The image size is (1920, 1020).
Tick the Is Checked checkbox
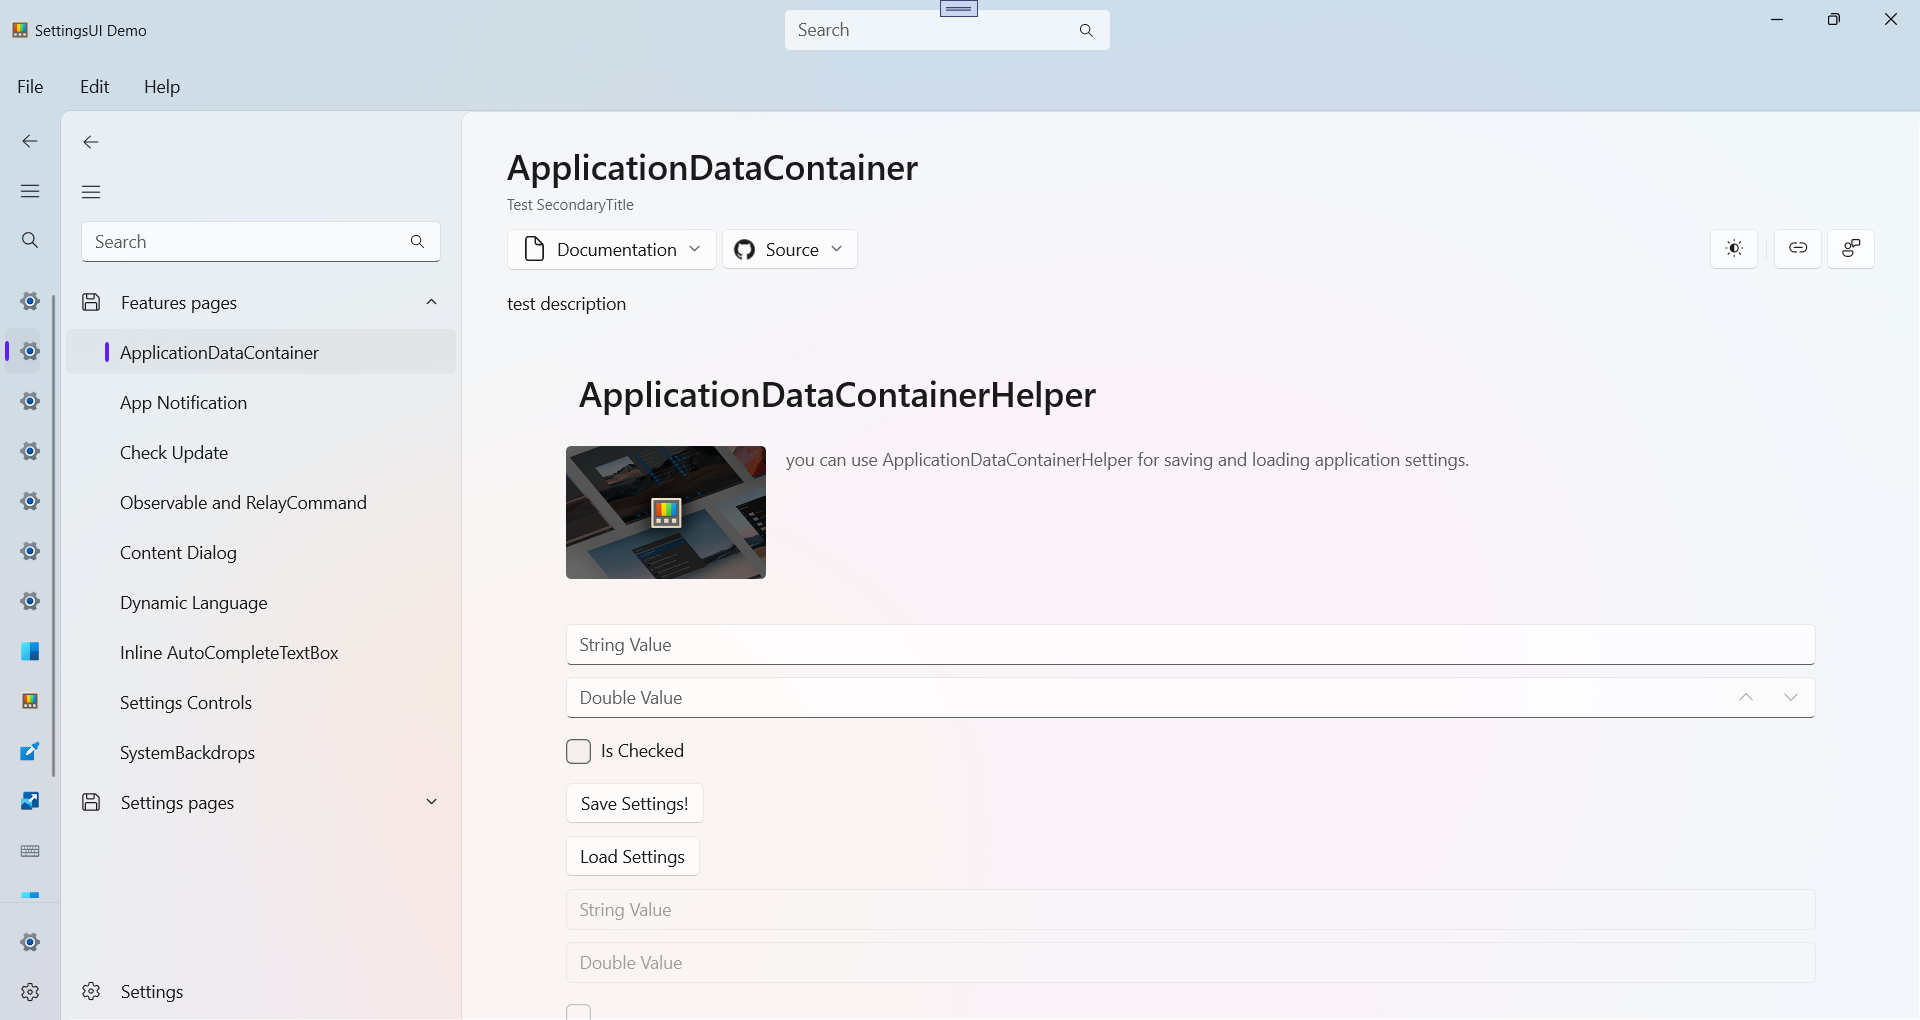[x=578, y=751]
